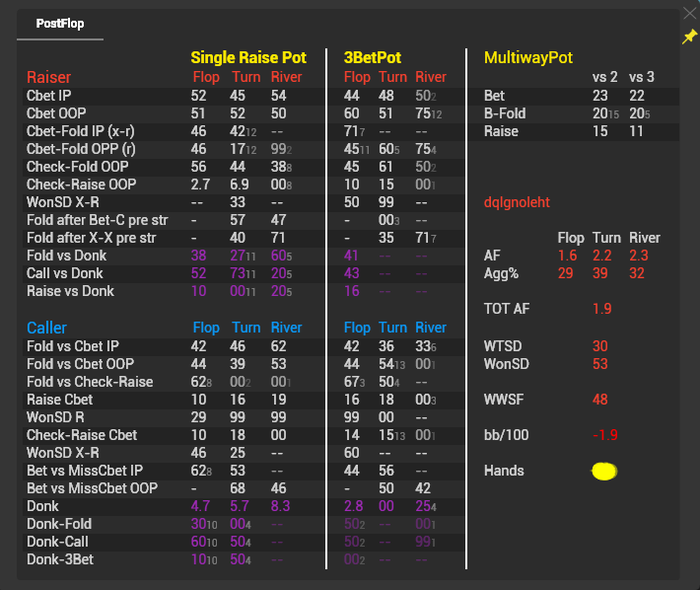Close the PostFlop popup window
Image resolution: width=700 pixels, height=590 pixels.
coord(690,13)
